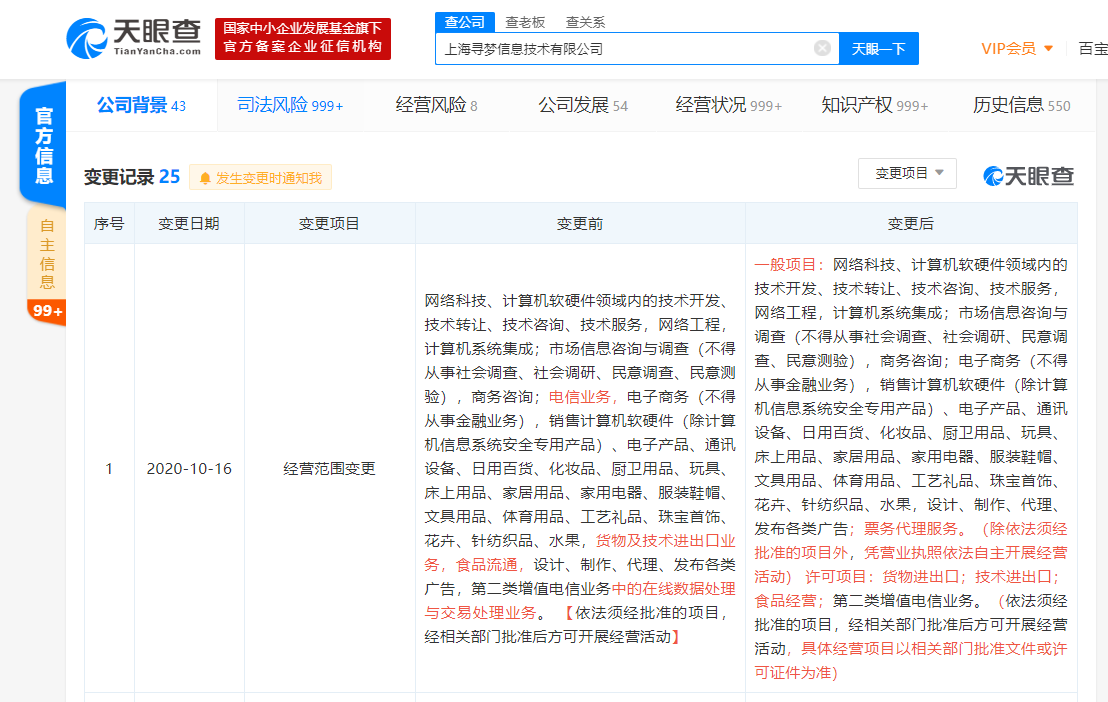Click the 变更项目 column header
The height and width of the screenshot is (702, 1108).
[x=329, y=223]
